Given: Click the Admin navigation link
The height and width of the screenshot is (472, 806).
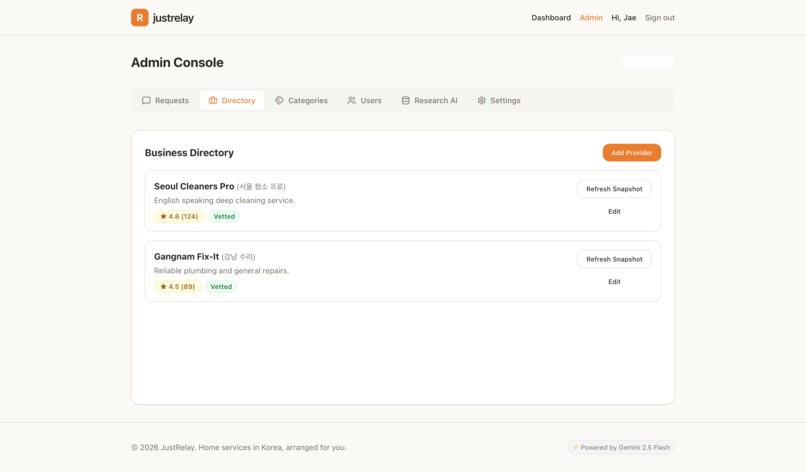Looking at the screenshot, I should click(x=591, y=17).
